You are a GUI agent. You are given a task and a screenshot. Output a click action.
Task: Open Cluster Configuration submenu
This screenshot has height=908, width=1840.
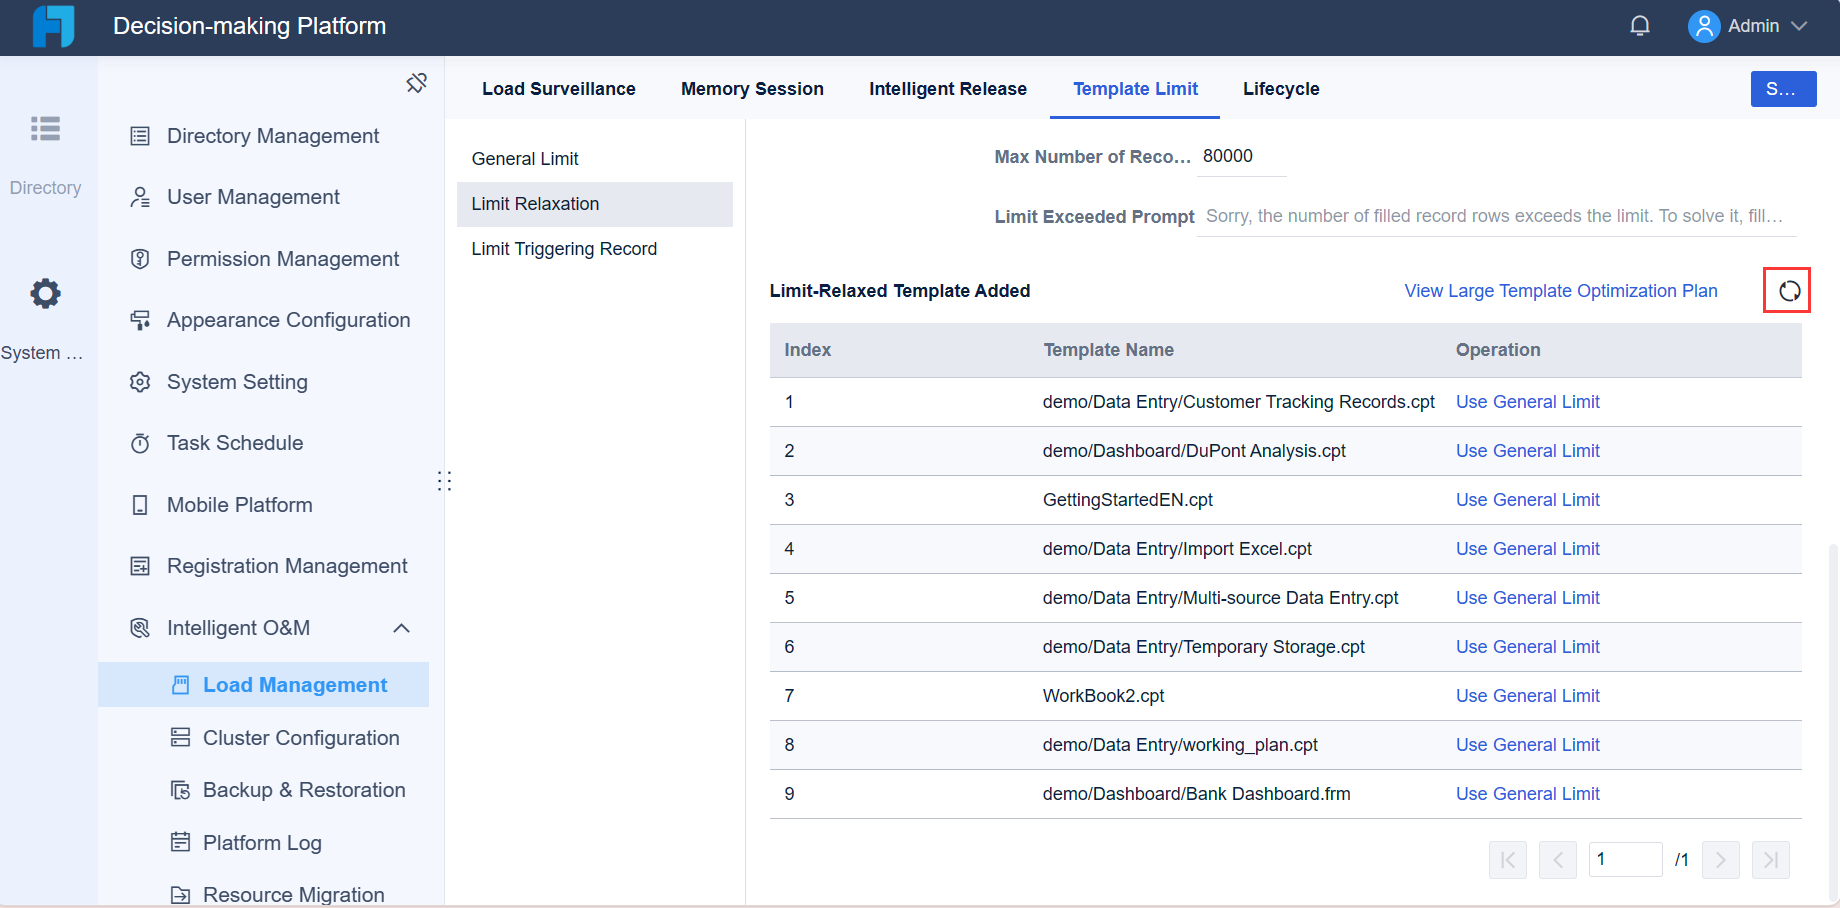coord(300,738)
